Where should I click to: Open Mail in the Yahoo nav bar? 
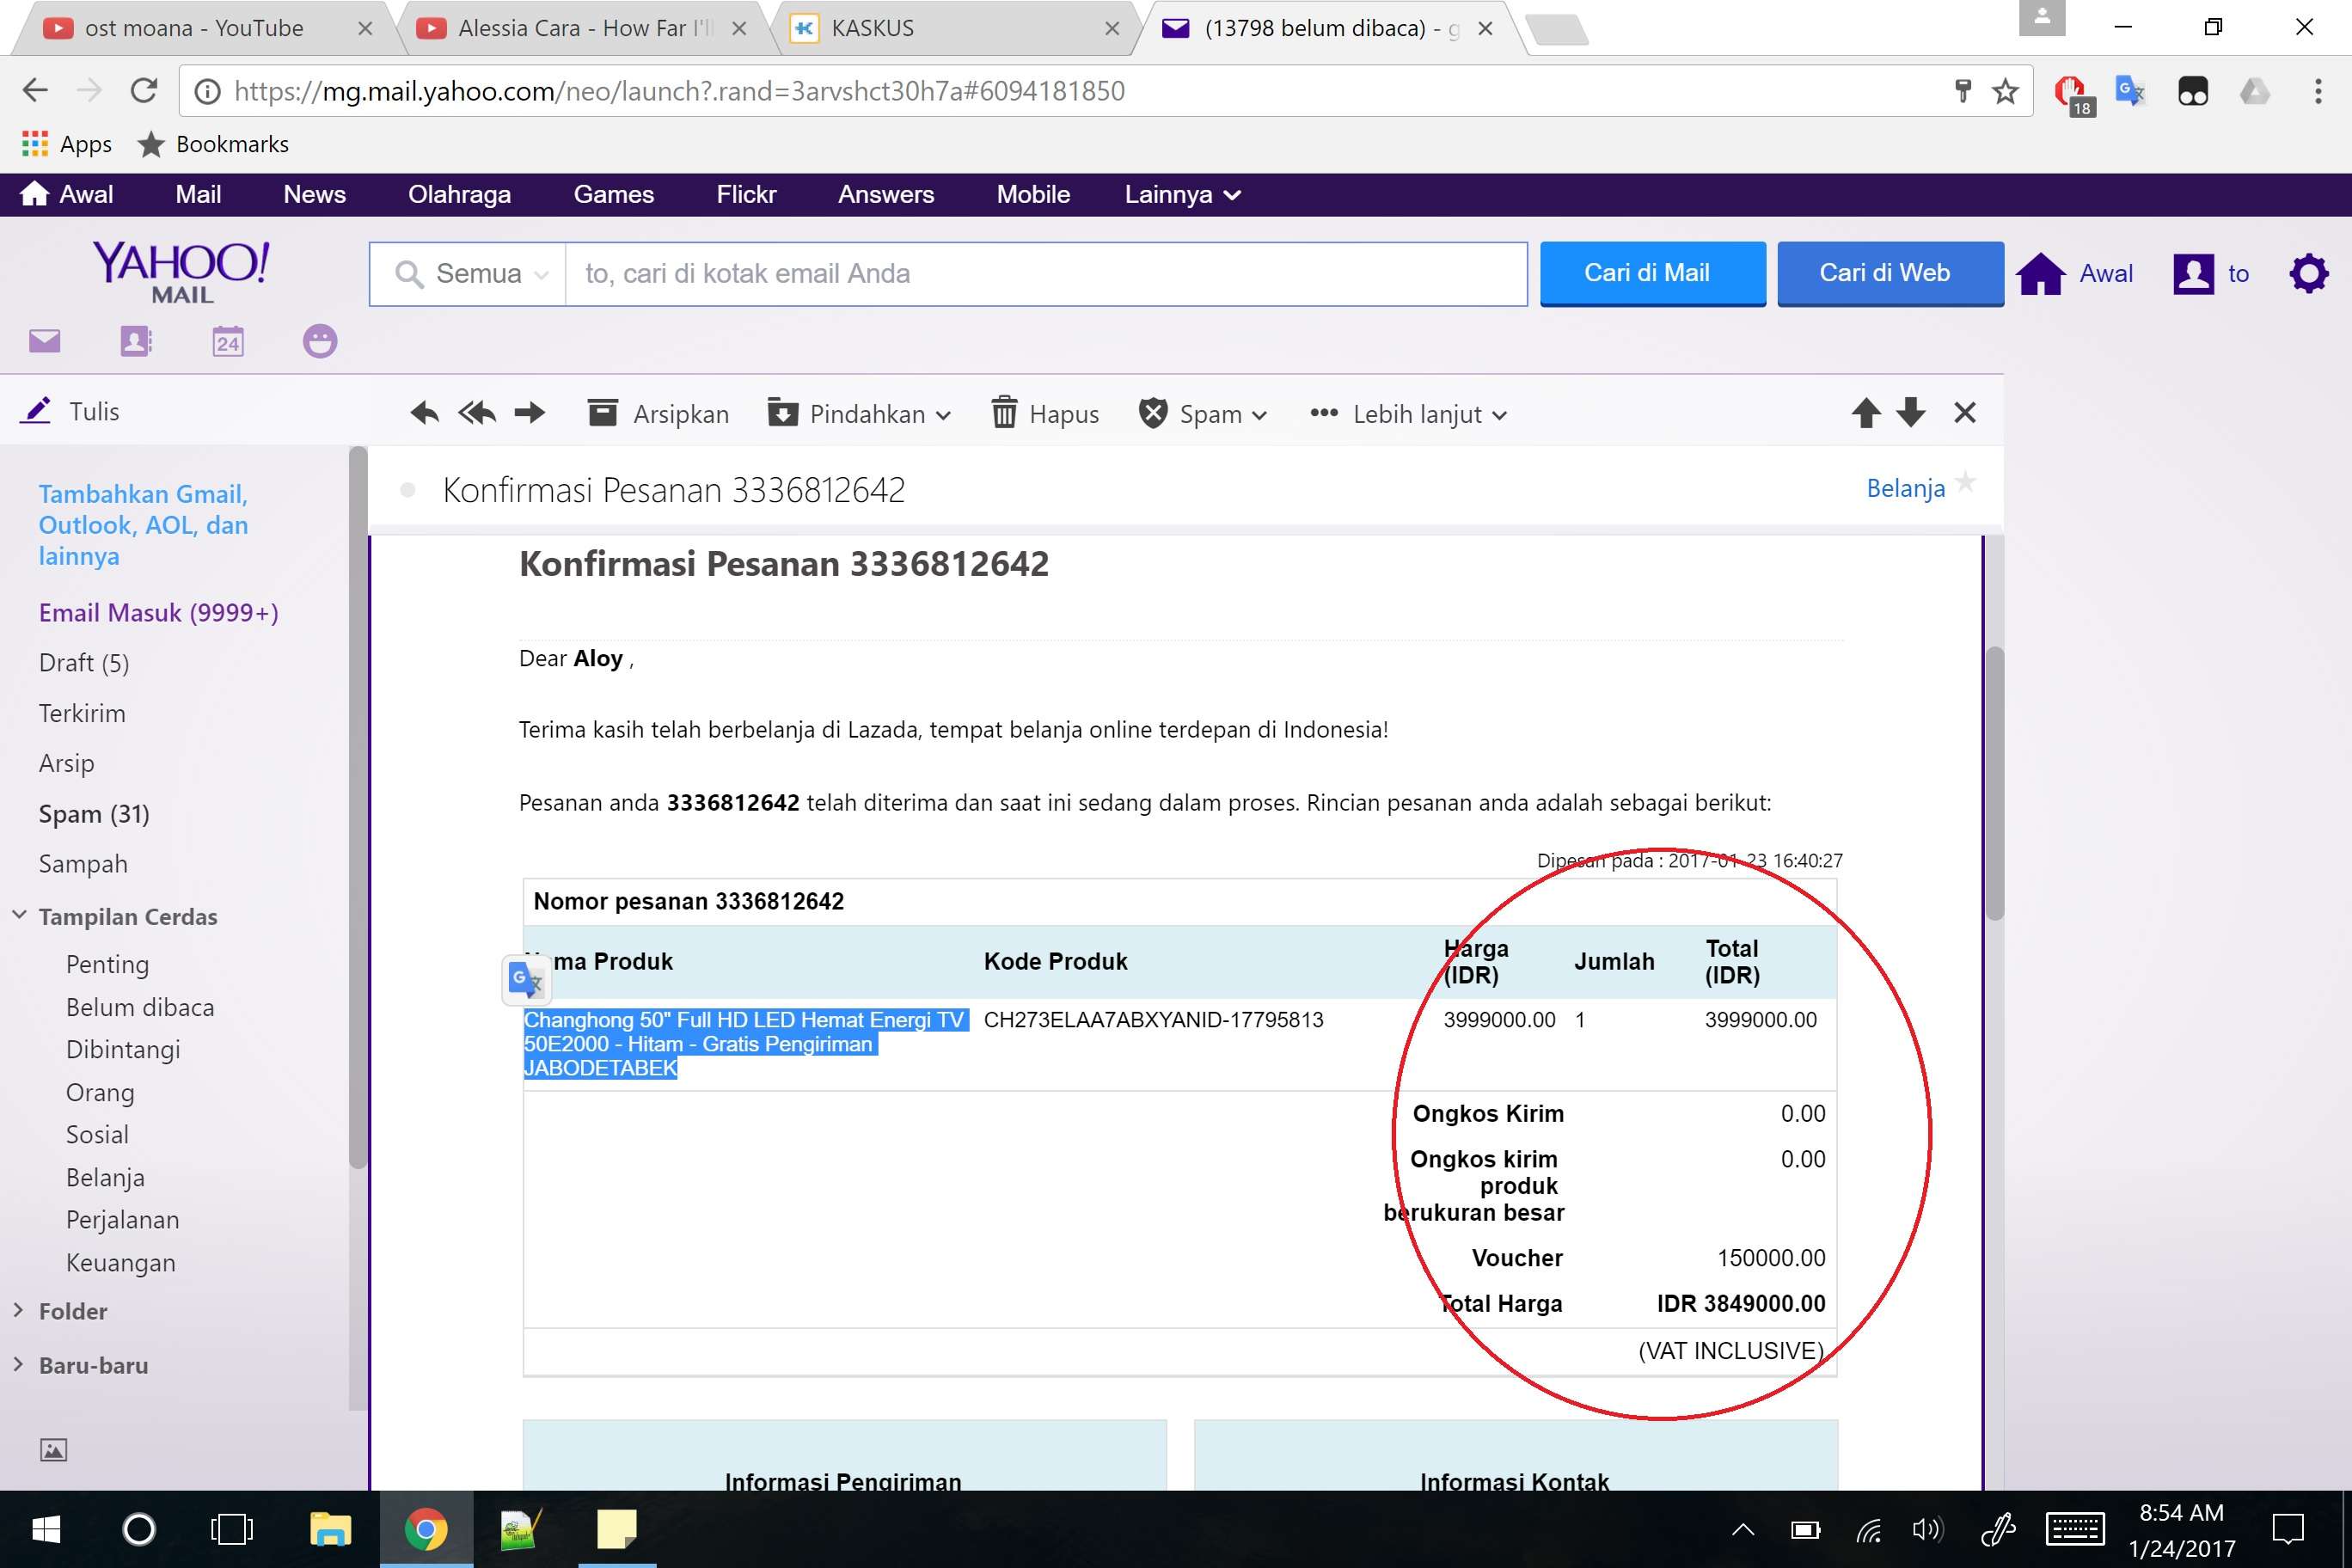[198, 194]
